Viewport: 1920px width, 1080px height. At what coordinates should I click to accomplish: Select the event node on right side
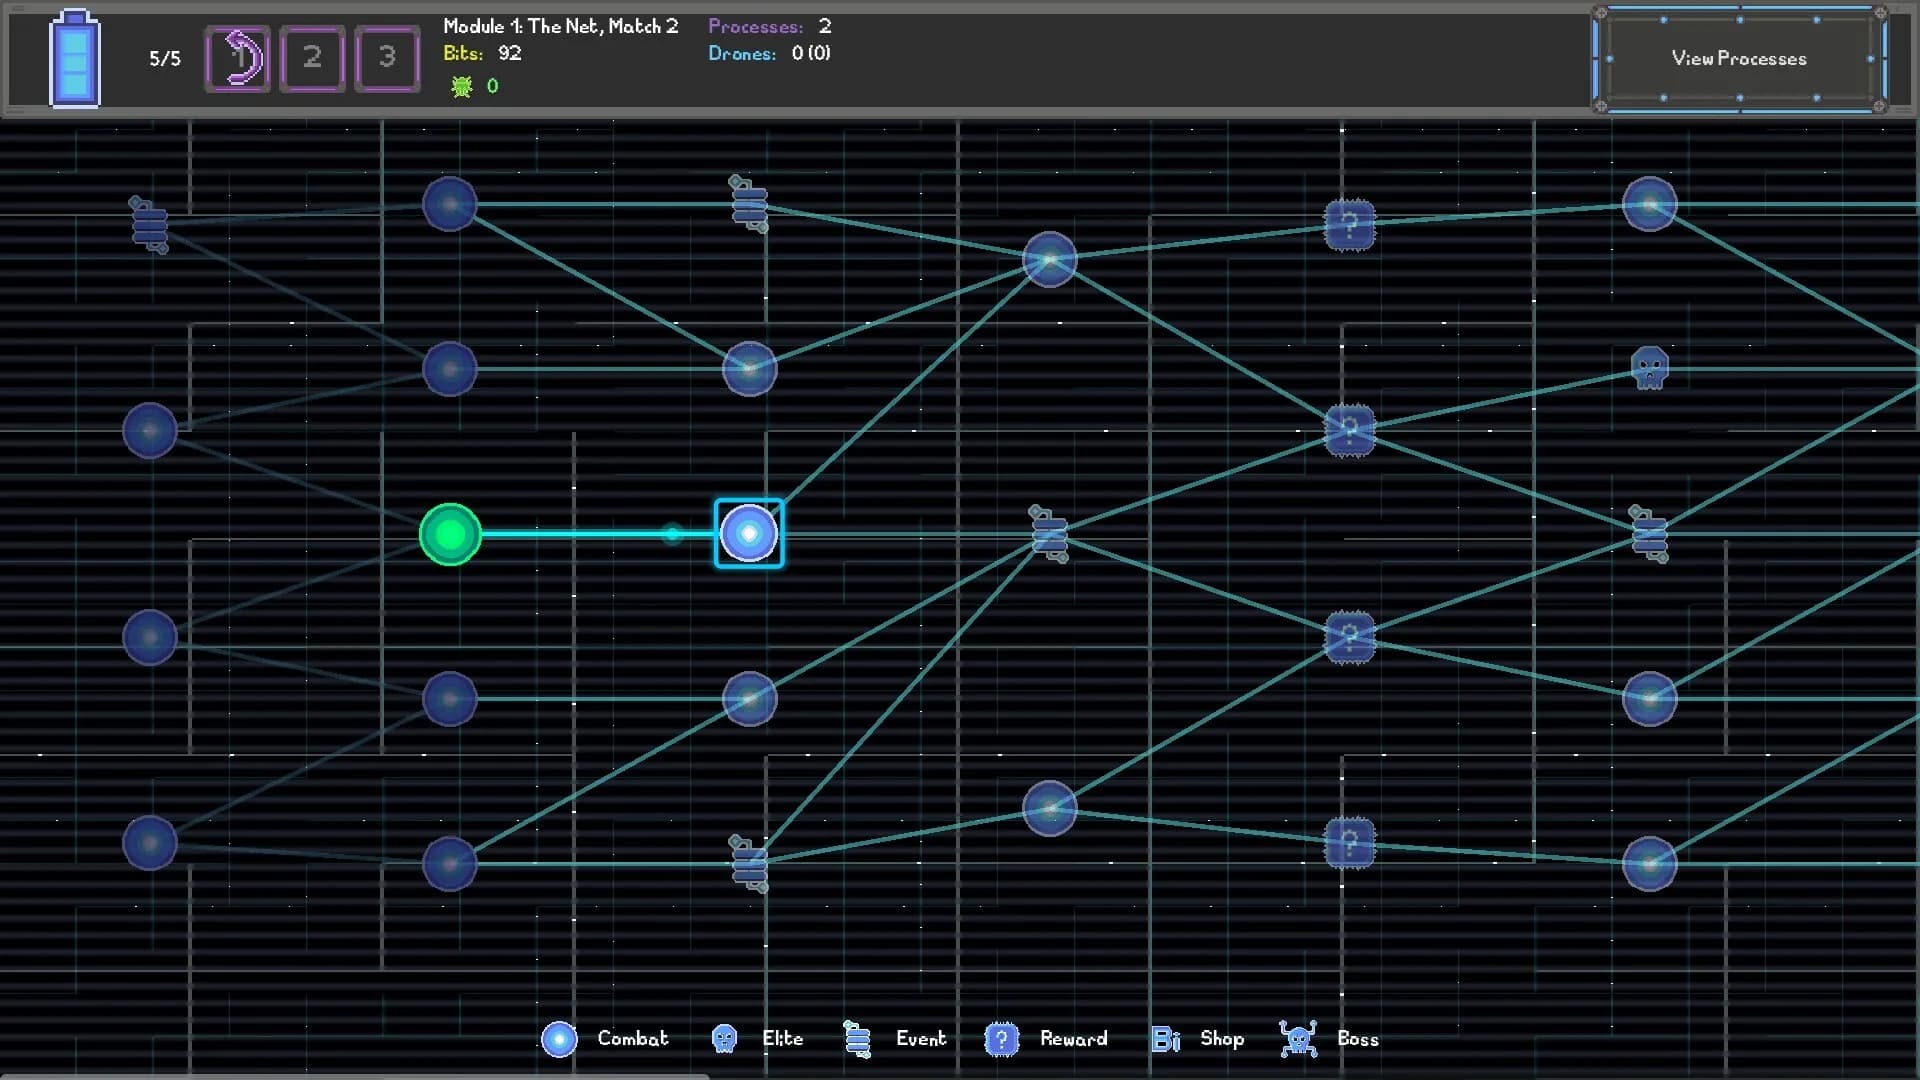coord(1649,534)
